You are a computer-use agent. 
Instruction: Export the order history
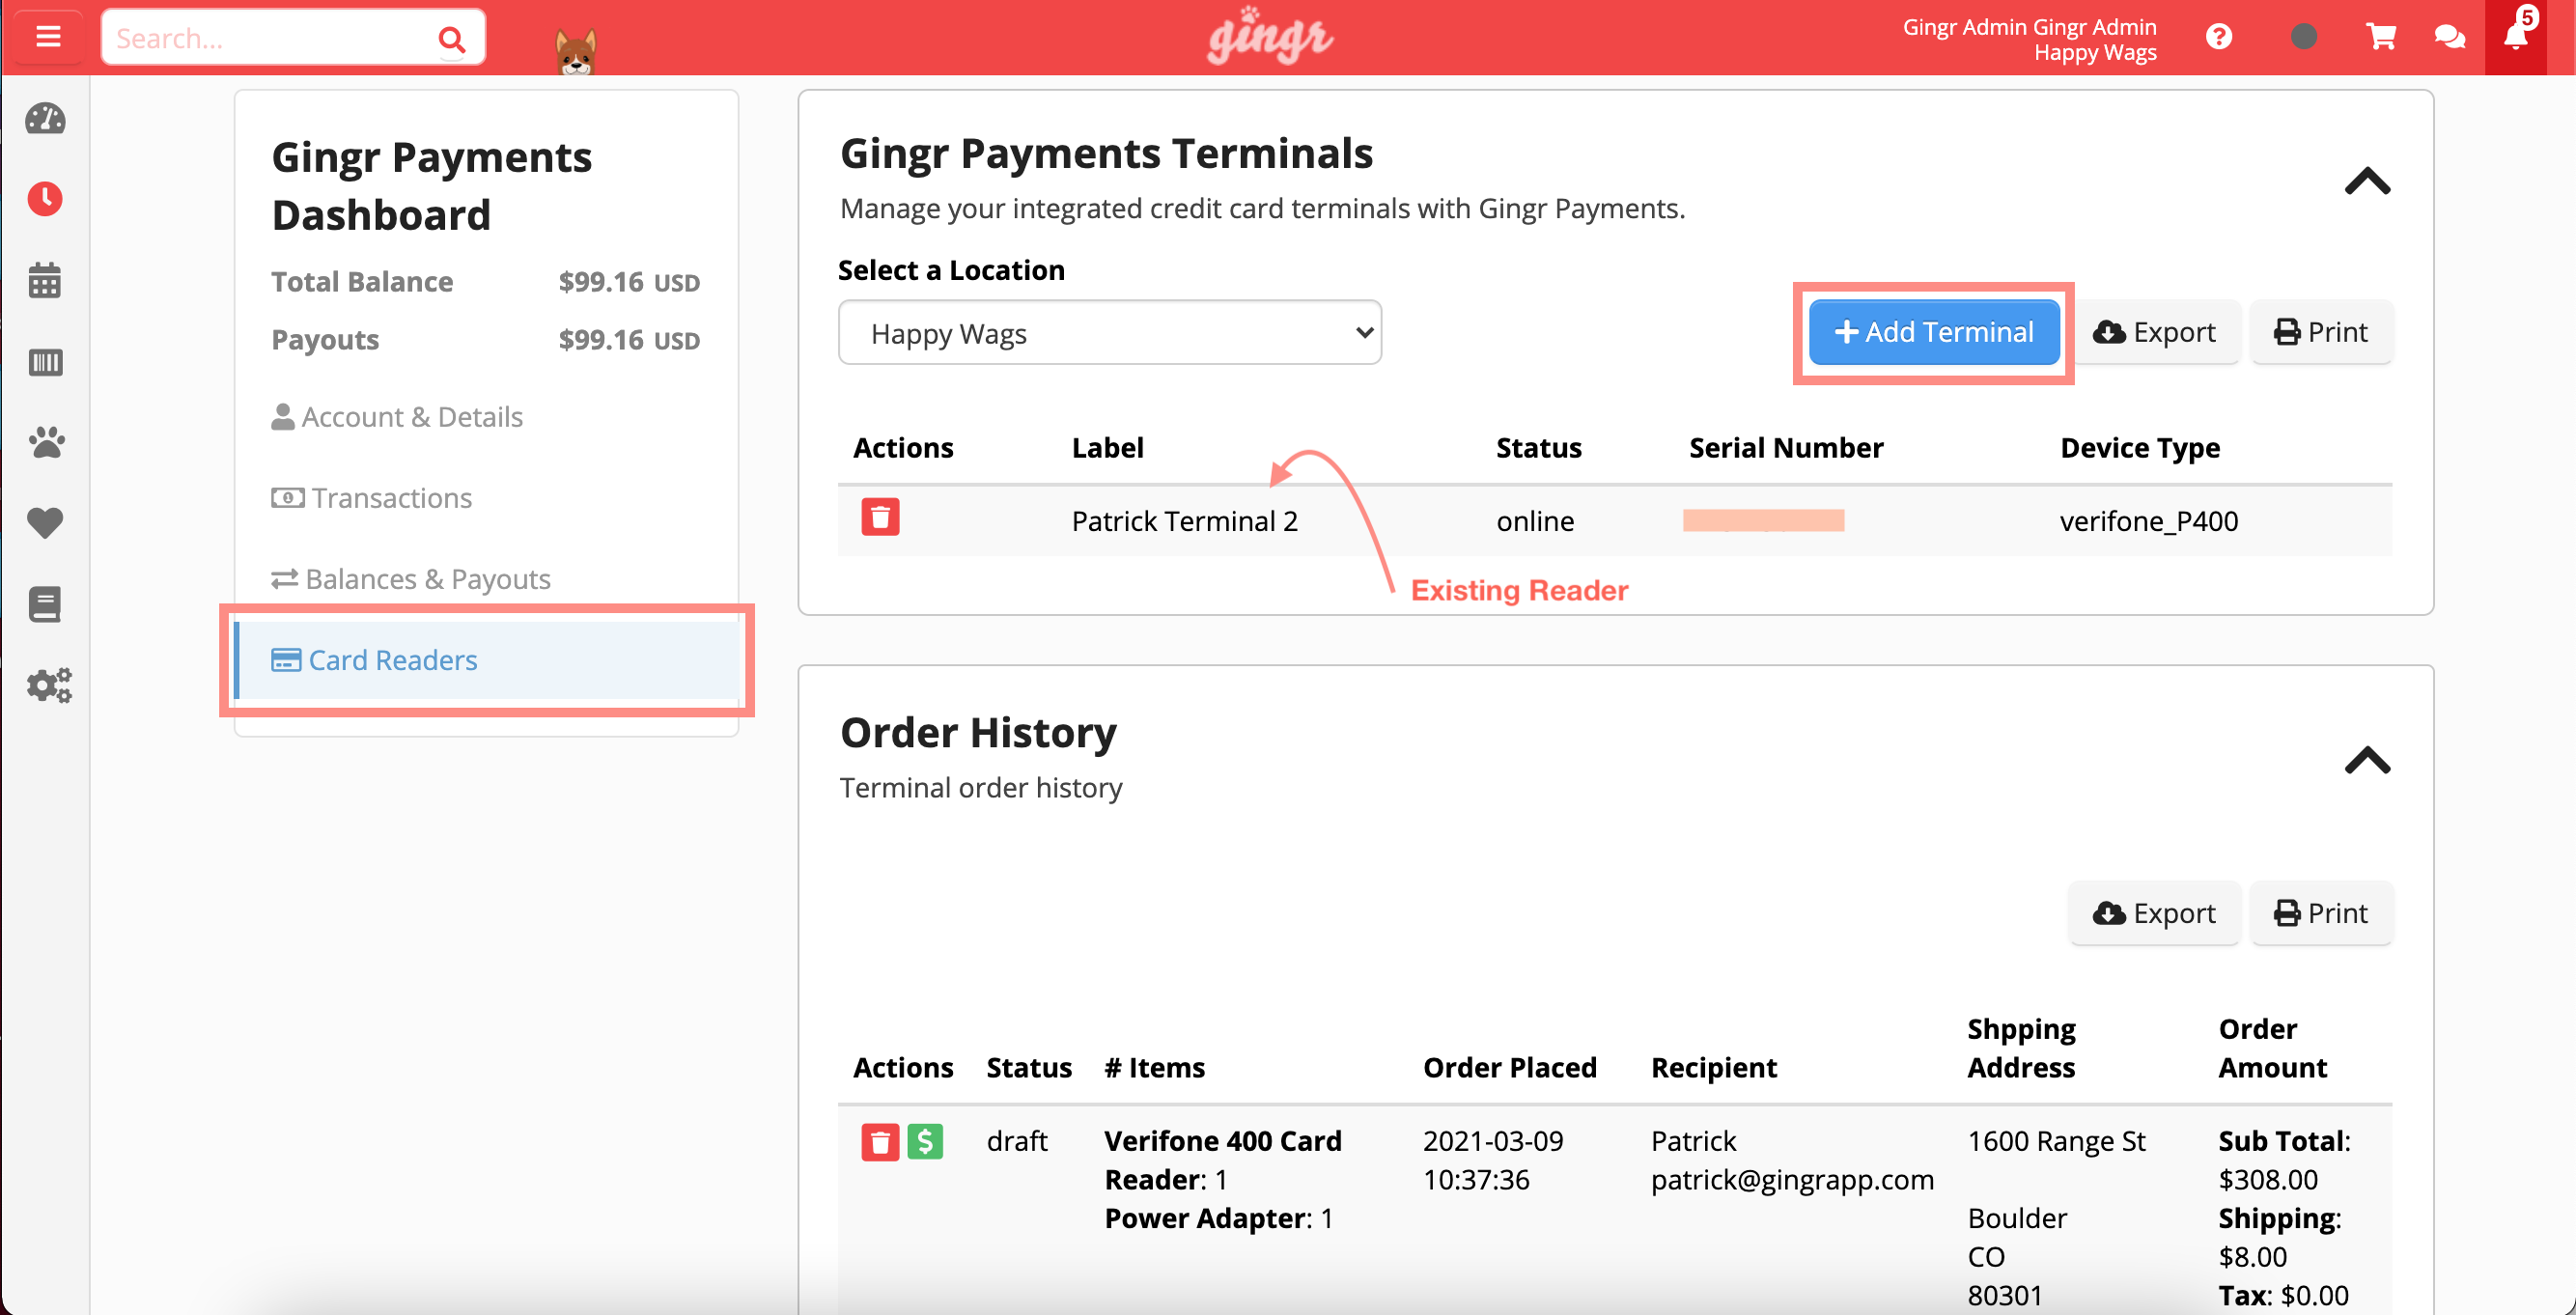2154,913
